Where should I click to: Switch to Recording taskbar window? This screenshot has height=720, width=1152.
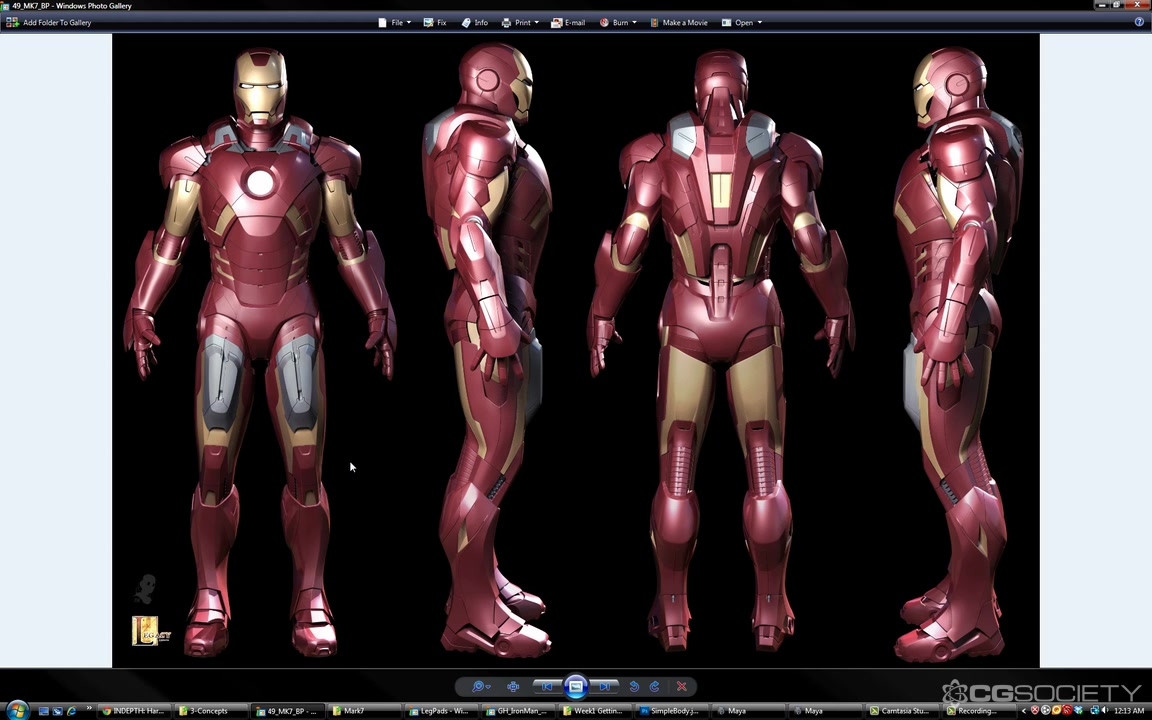coord(977,710)
